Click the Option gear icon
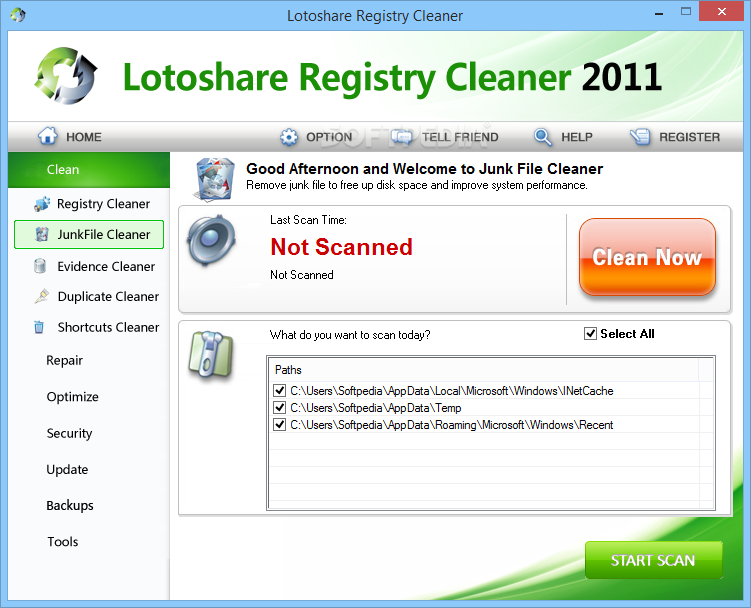751x608 pixels. pyautogui.click(x=289, y=137)
